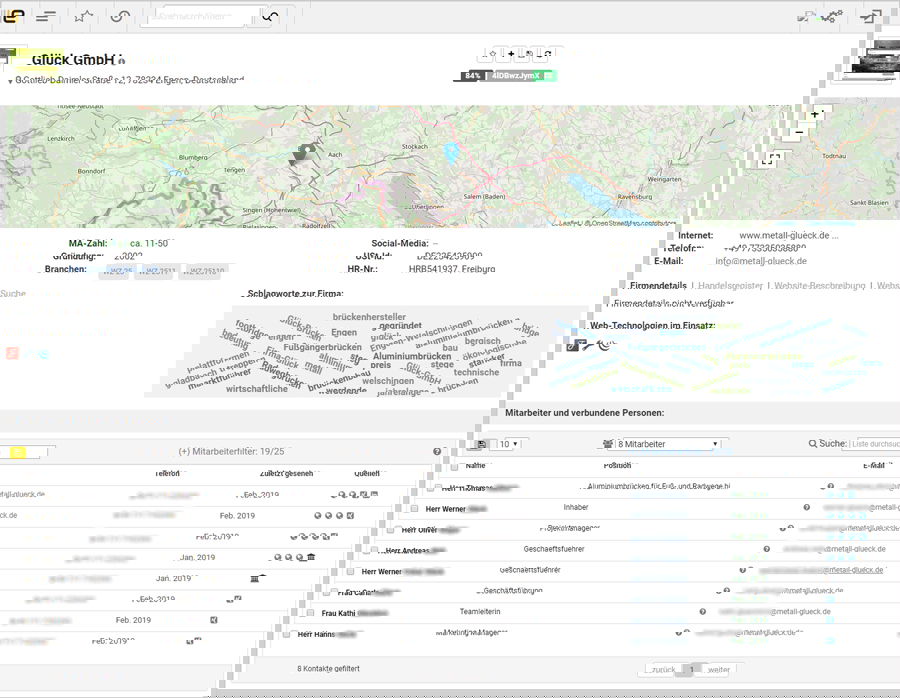Click the magnifier icon next to Suche

pyautogui.click(x=813, y=444)
